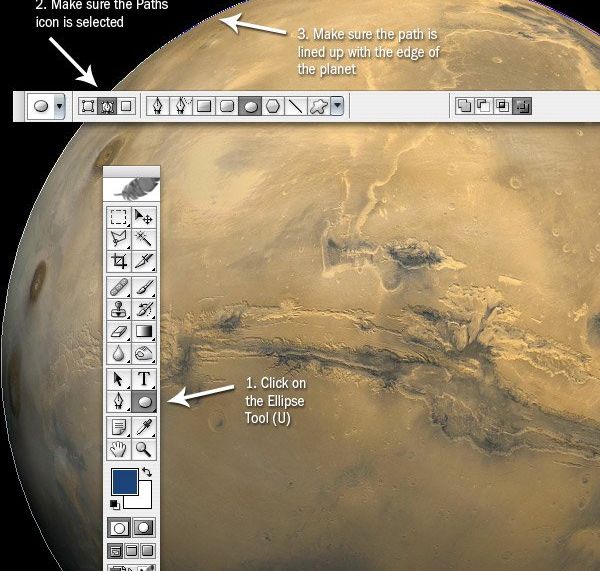Select the Path Selection arrow tool
The height and width of the screenshot is (571, 600).
tap(119, 379)
